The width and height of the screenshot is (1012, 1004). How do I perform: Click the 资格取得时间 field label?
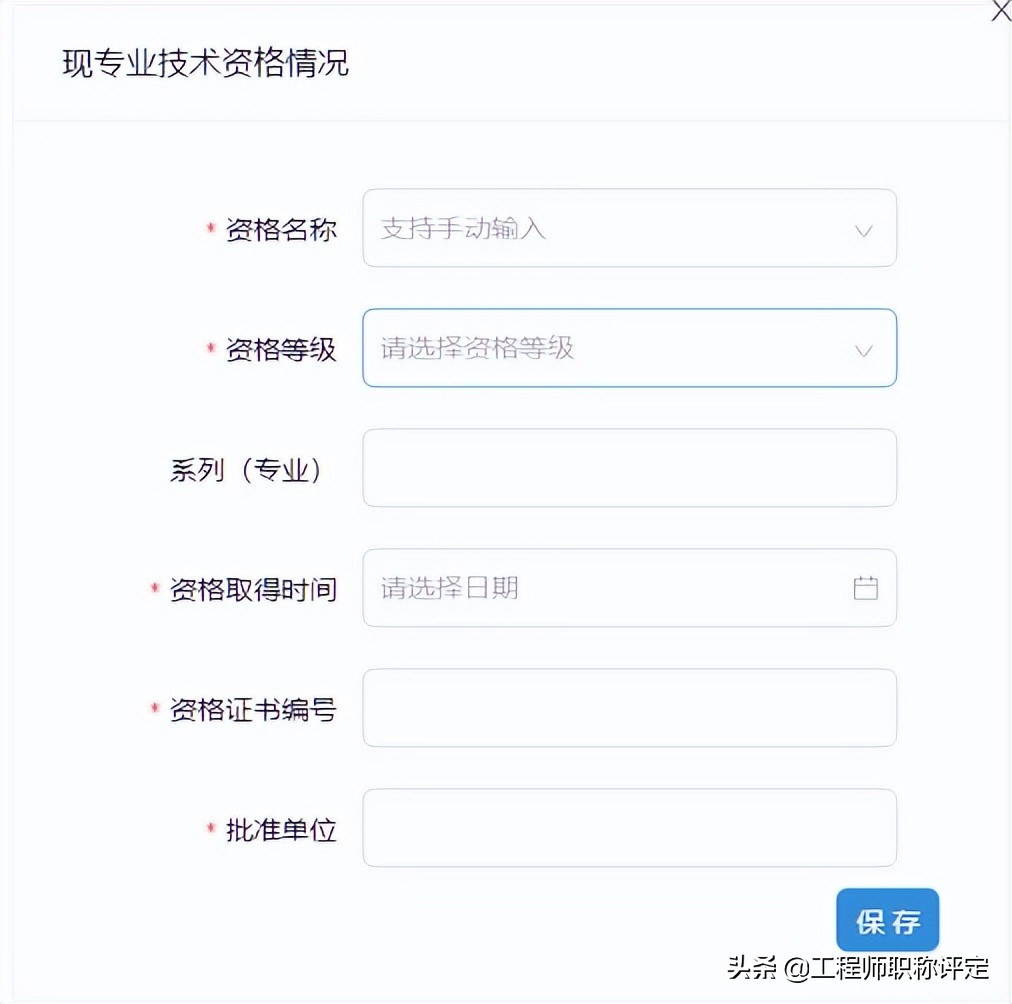tap(253, 590)
